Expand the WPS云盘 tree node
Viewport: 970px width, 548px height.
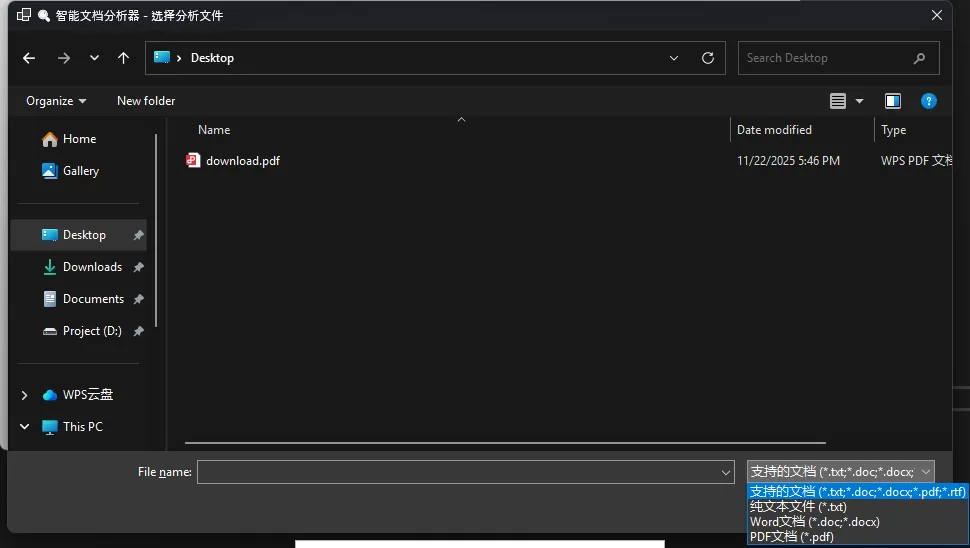tap(25, 395)
